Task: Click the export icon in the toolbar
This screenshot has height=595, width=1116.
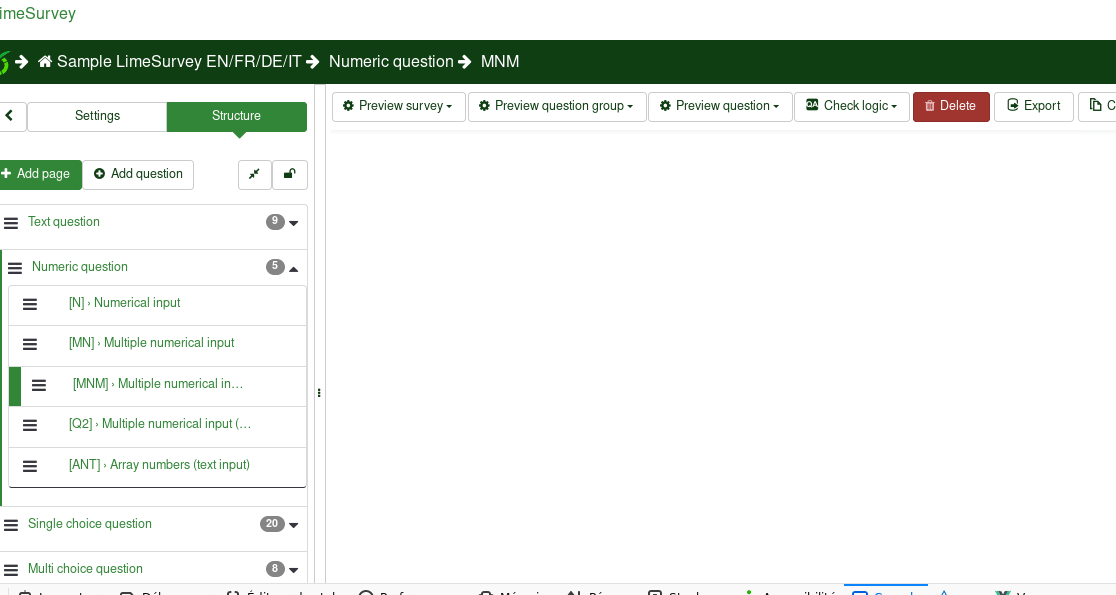Action: click(1013, 105)
